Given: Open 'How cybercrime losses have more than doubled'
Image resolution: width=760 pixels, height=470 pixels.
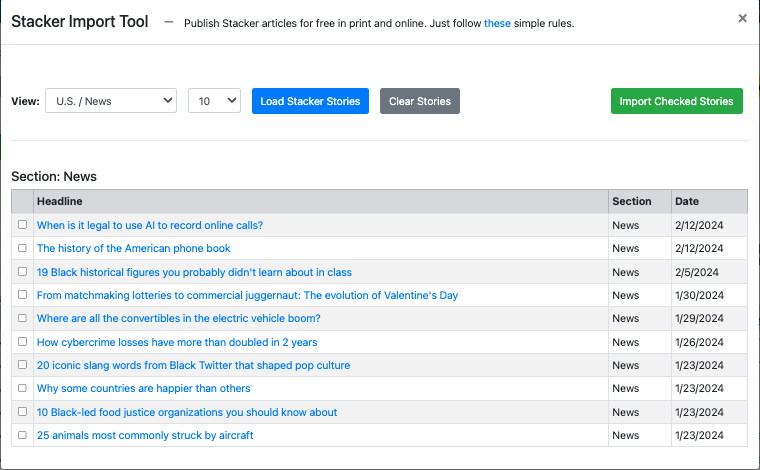Looking at the screenshot, I should (177, 342).
